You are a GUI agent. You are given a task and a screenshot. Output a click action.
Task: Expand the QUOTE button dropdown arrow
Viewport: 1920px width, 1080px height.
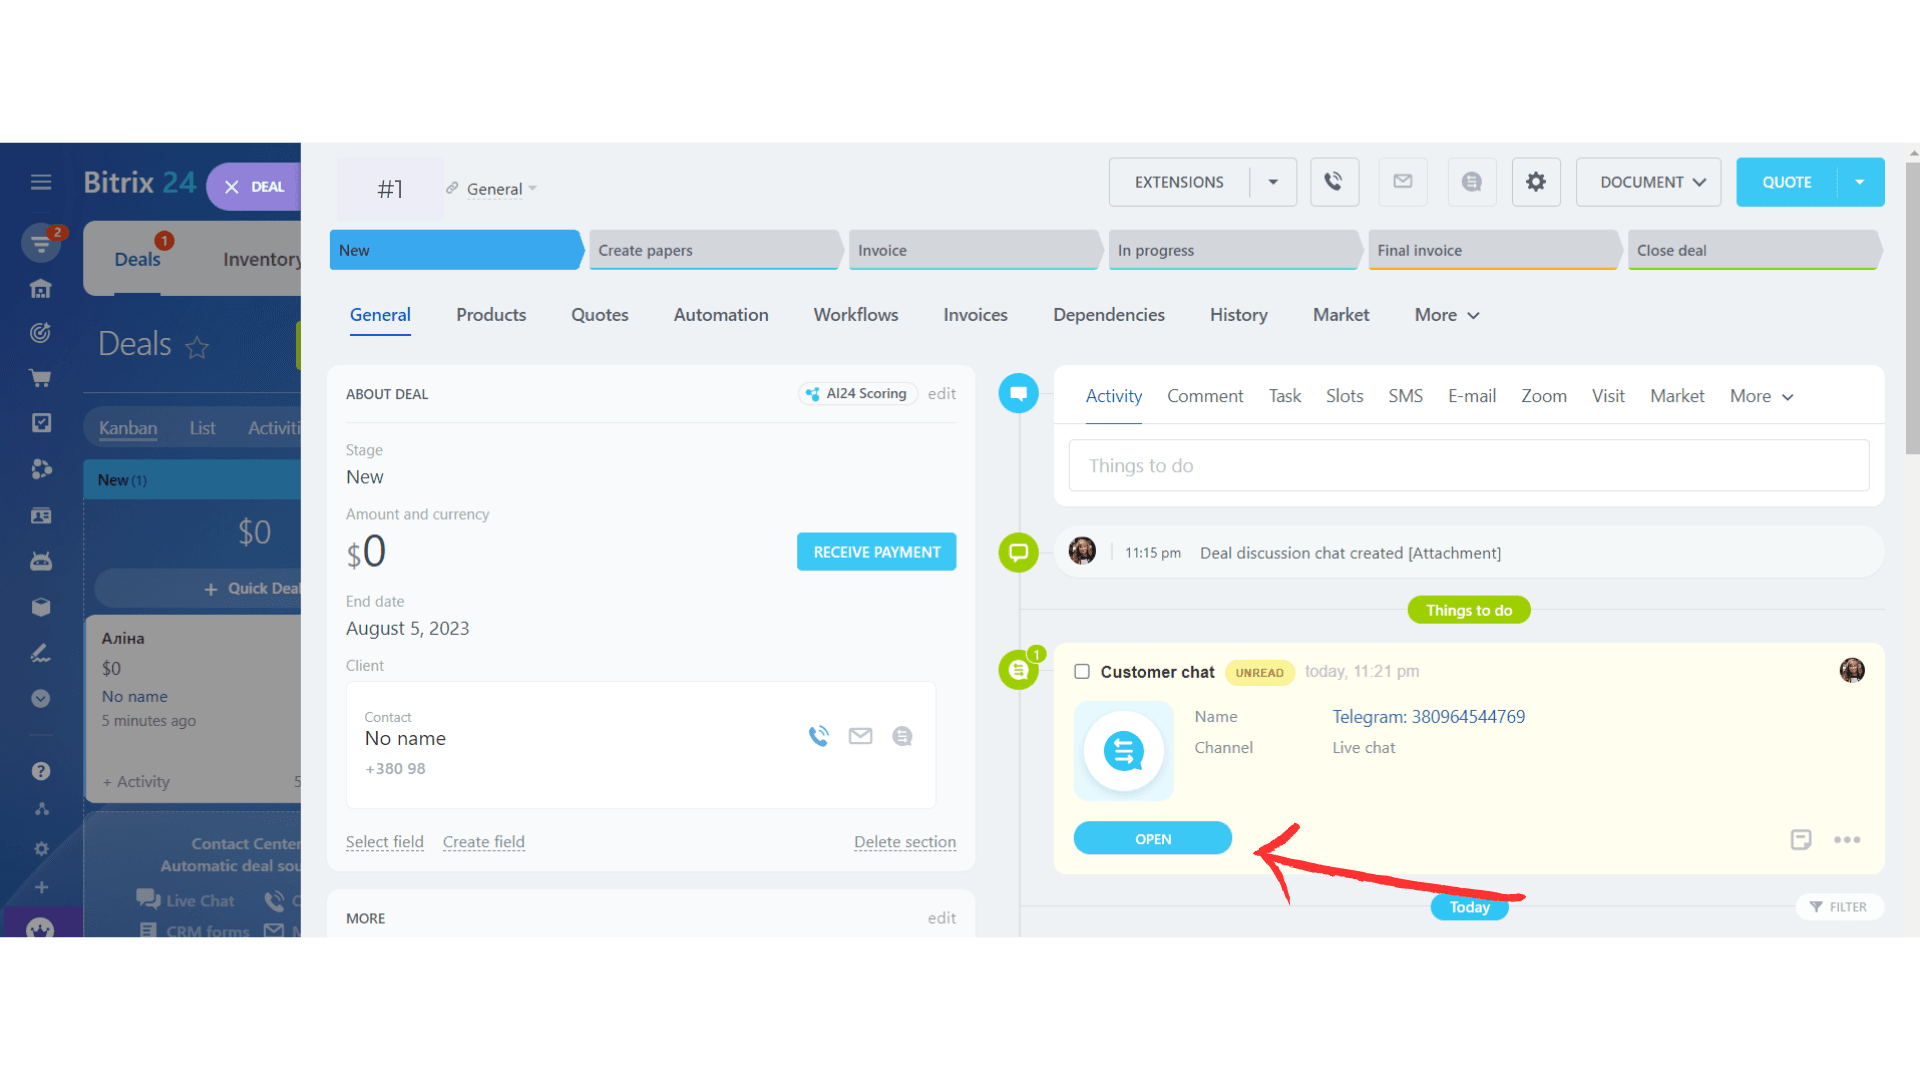click(1860, 182)
